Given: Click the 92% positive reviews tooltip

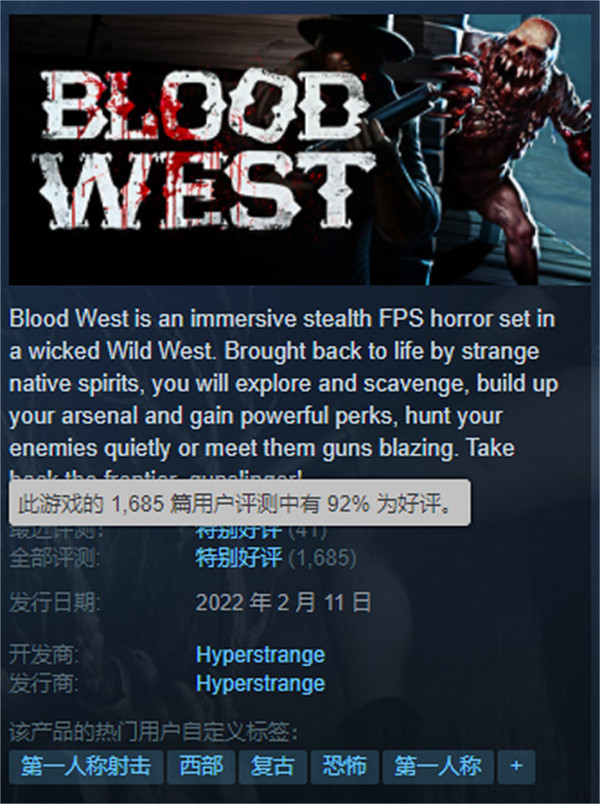Looking at the screenshot, I should tap(239, 502).
